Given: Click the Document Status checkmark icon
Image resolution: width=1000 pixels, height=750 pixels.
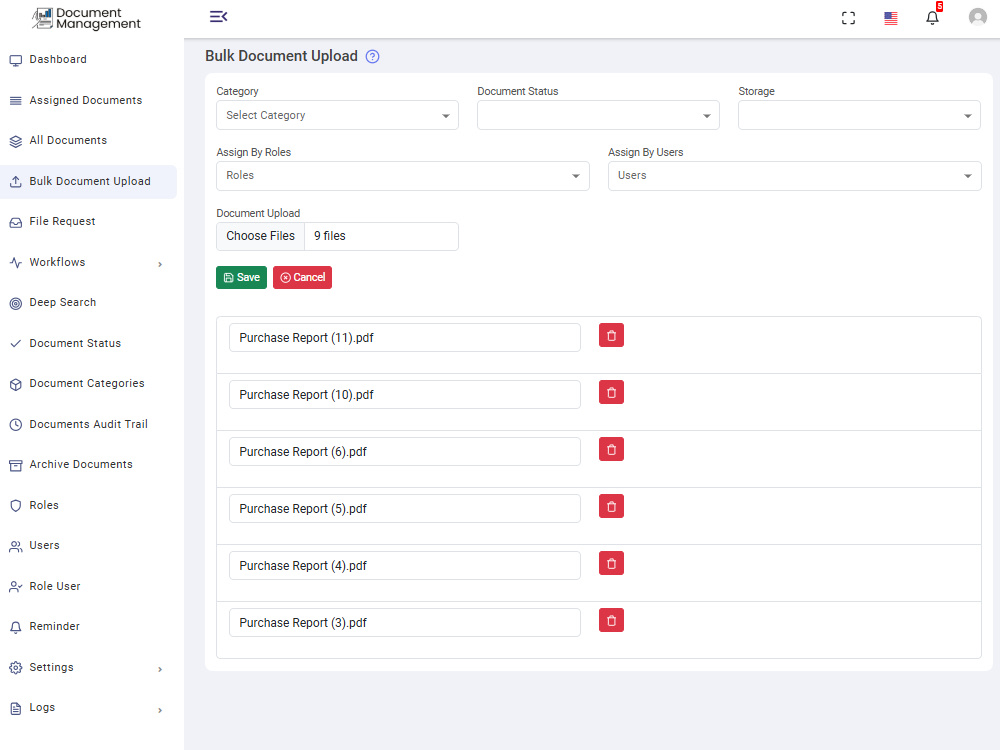Looking at the screenshot, I should click(x=16, y=344).
